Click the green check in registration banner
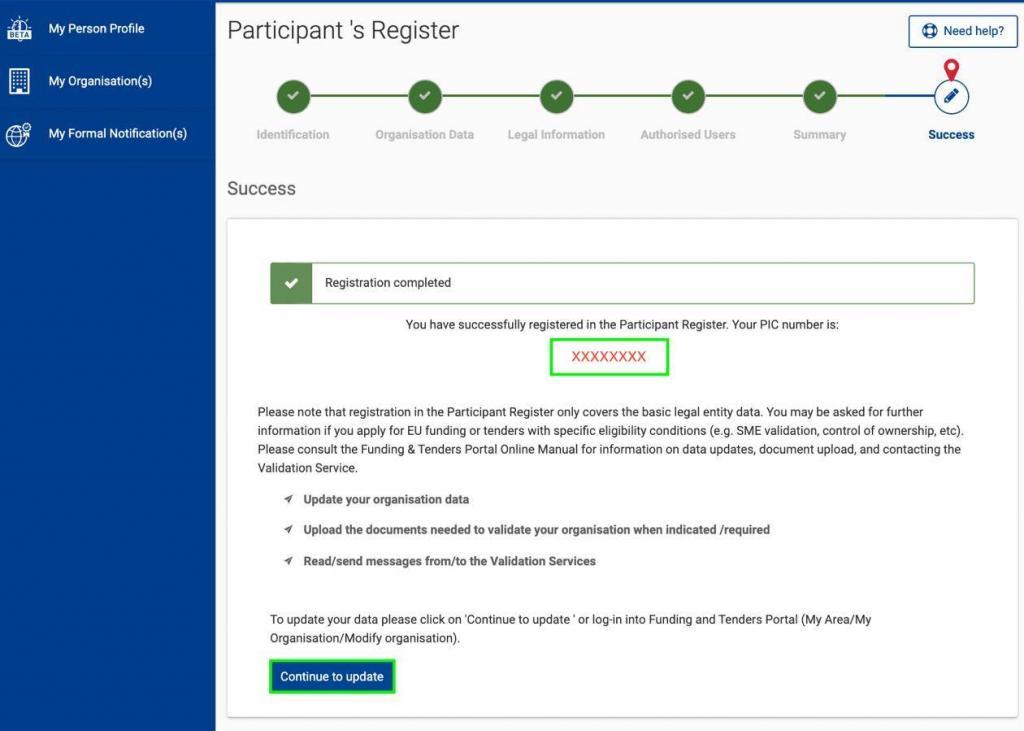 pyautogui.click(x=291, y=283)
